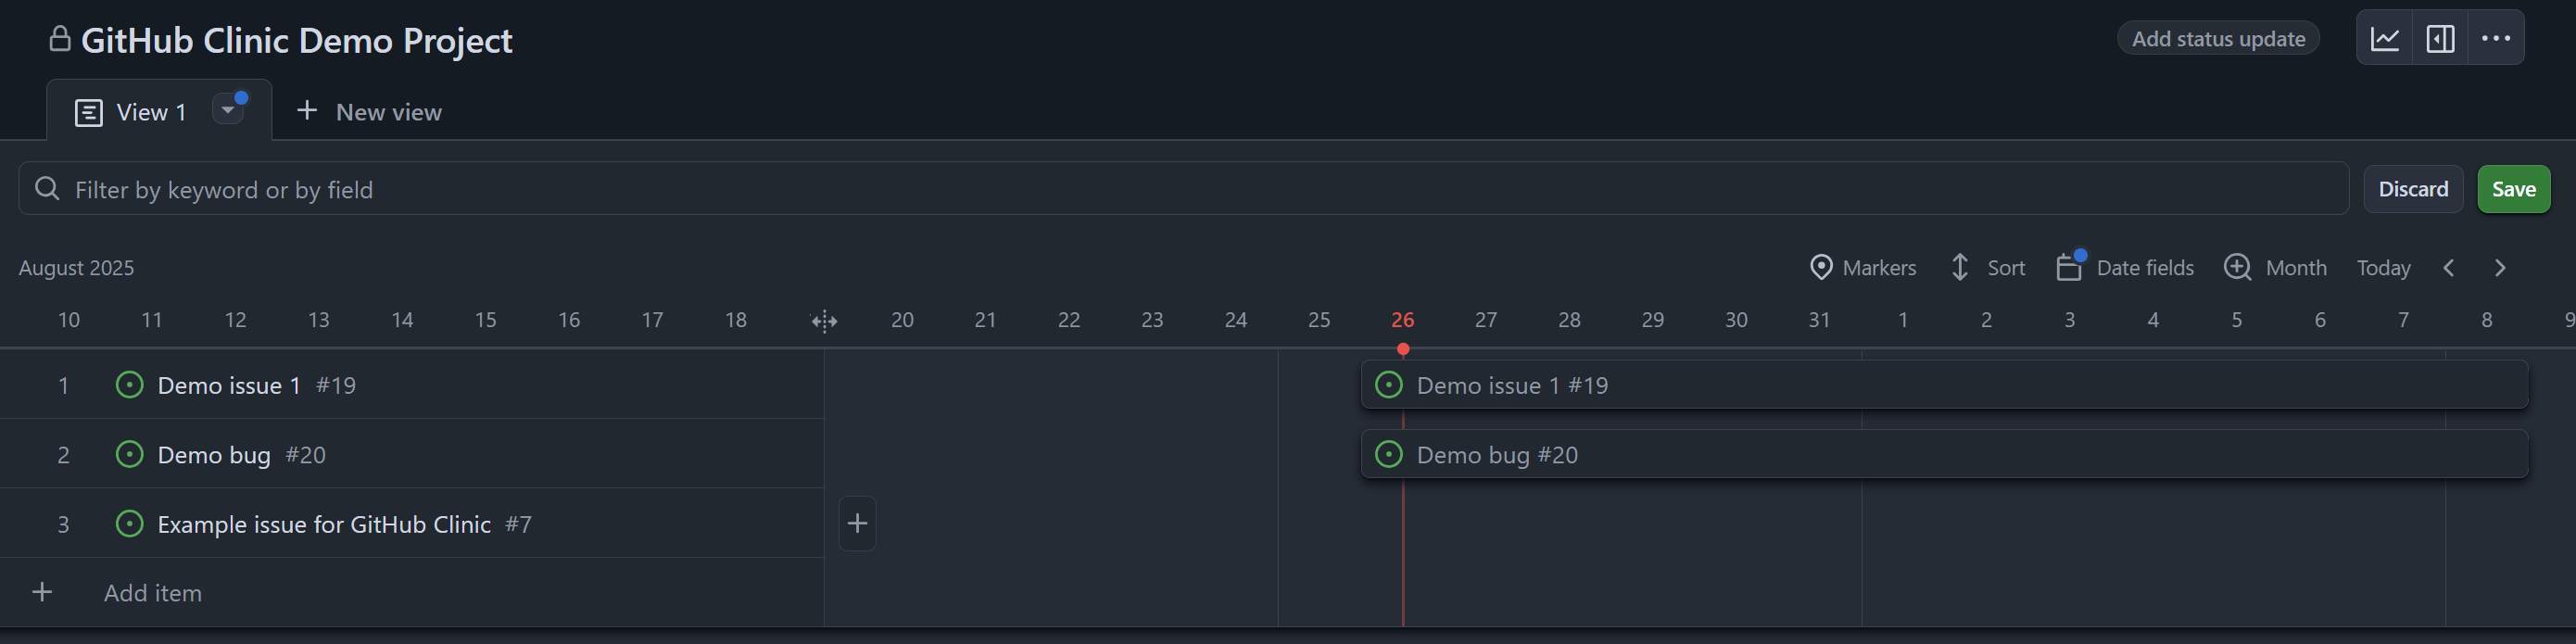The width and height of the screenshot is (2576, 644).
Task: Click Add status update button
Action: 2218,39
